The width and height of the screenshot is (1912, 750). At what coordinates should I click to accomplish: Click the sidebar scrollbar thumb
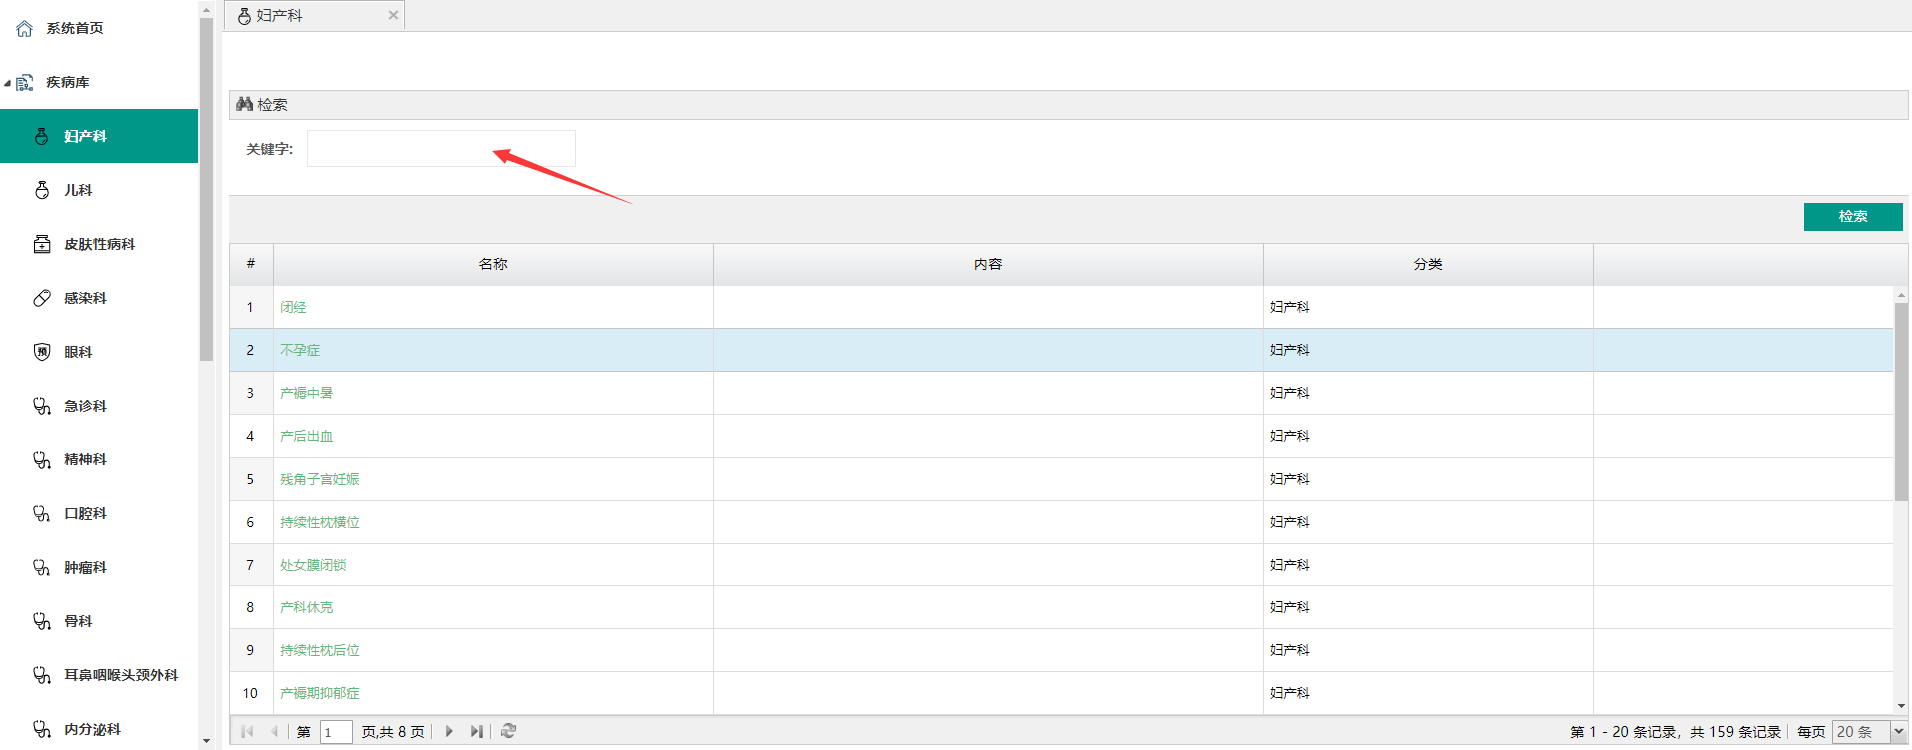click(206, 189)
